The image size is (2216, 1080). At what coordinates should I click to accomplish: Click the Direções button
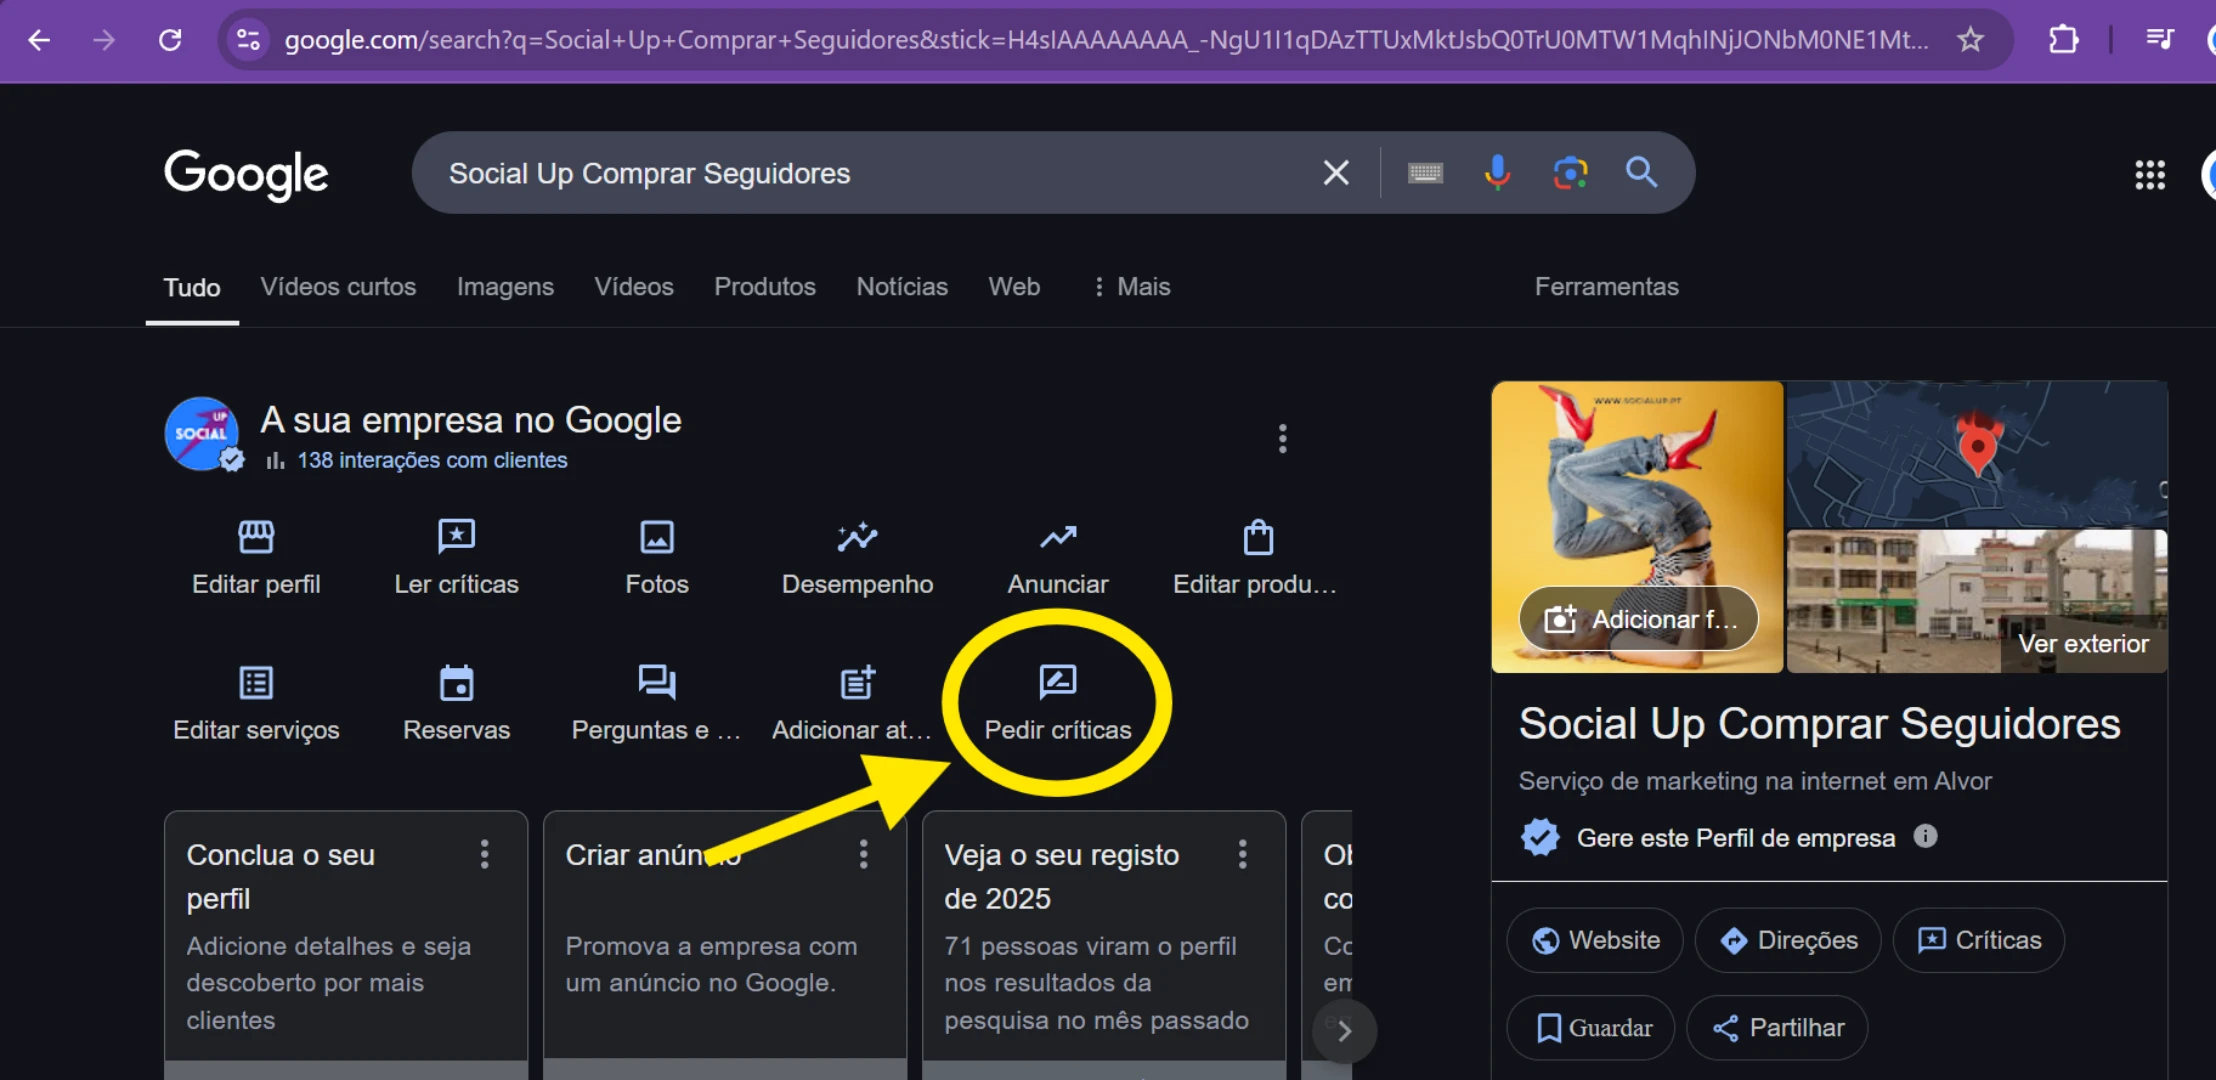click(x=1788, y=940)
